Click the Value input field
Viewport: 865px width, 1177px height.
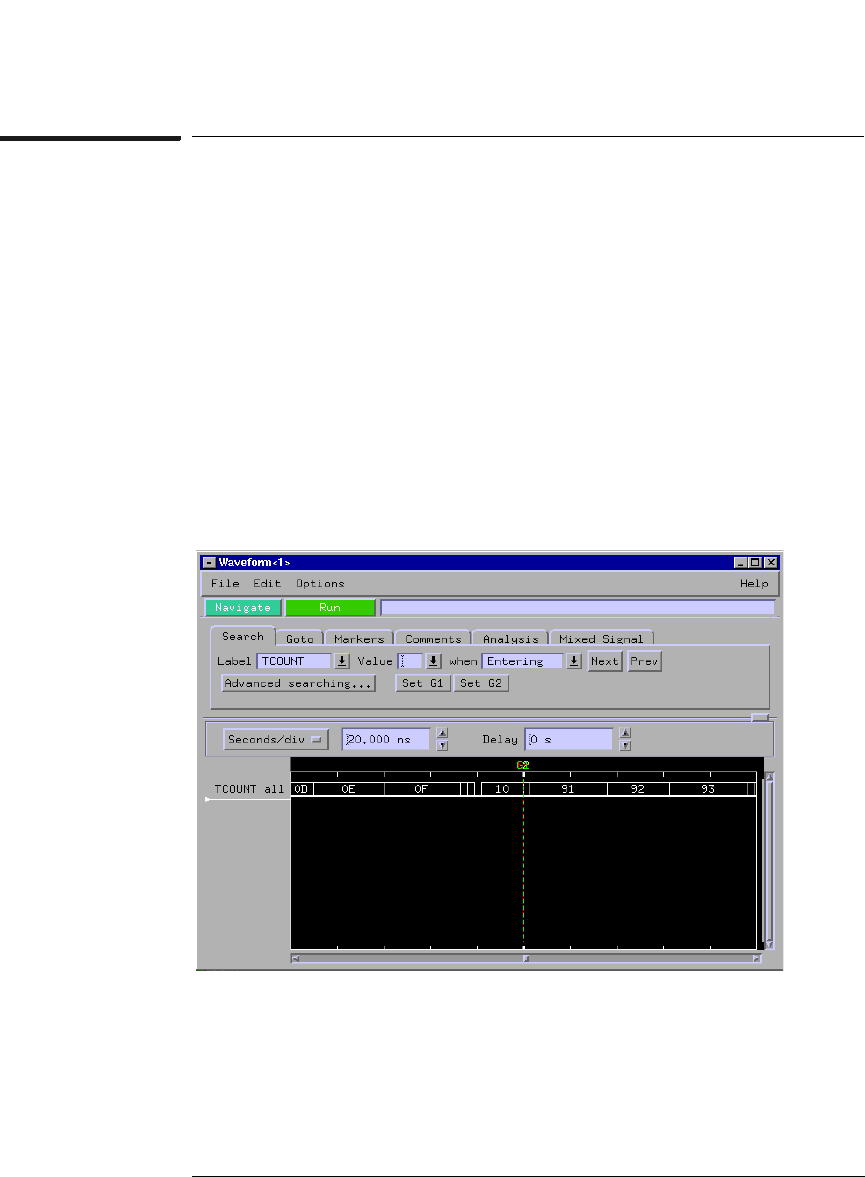(410, 661)
